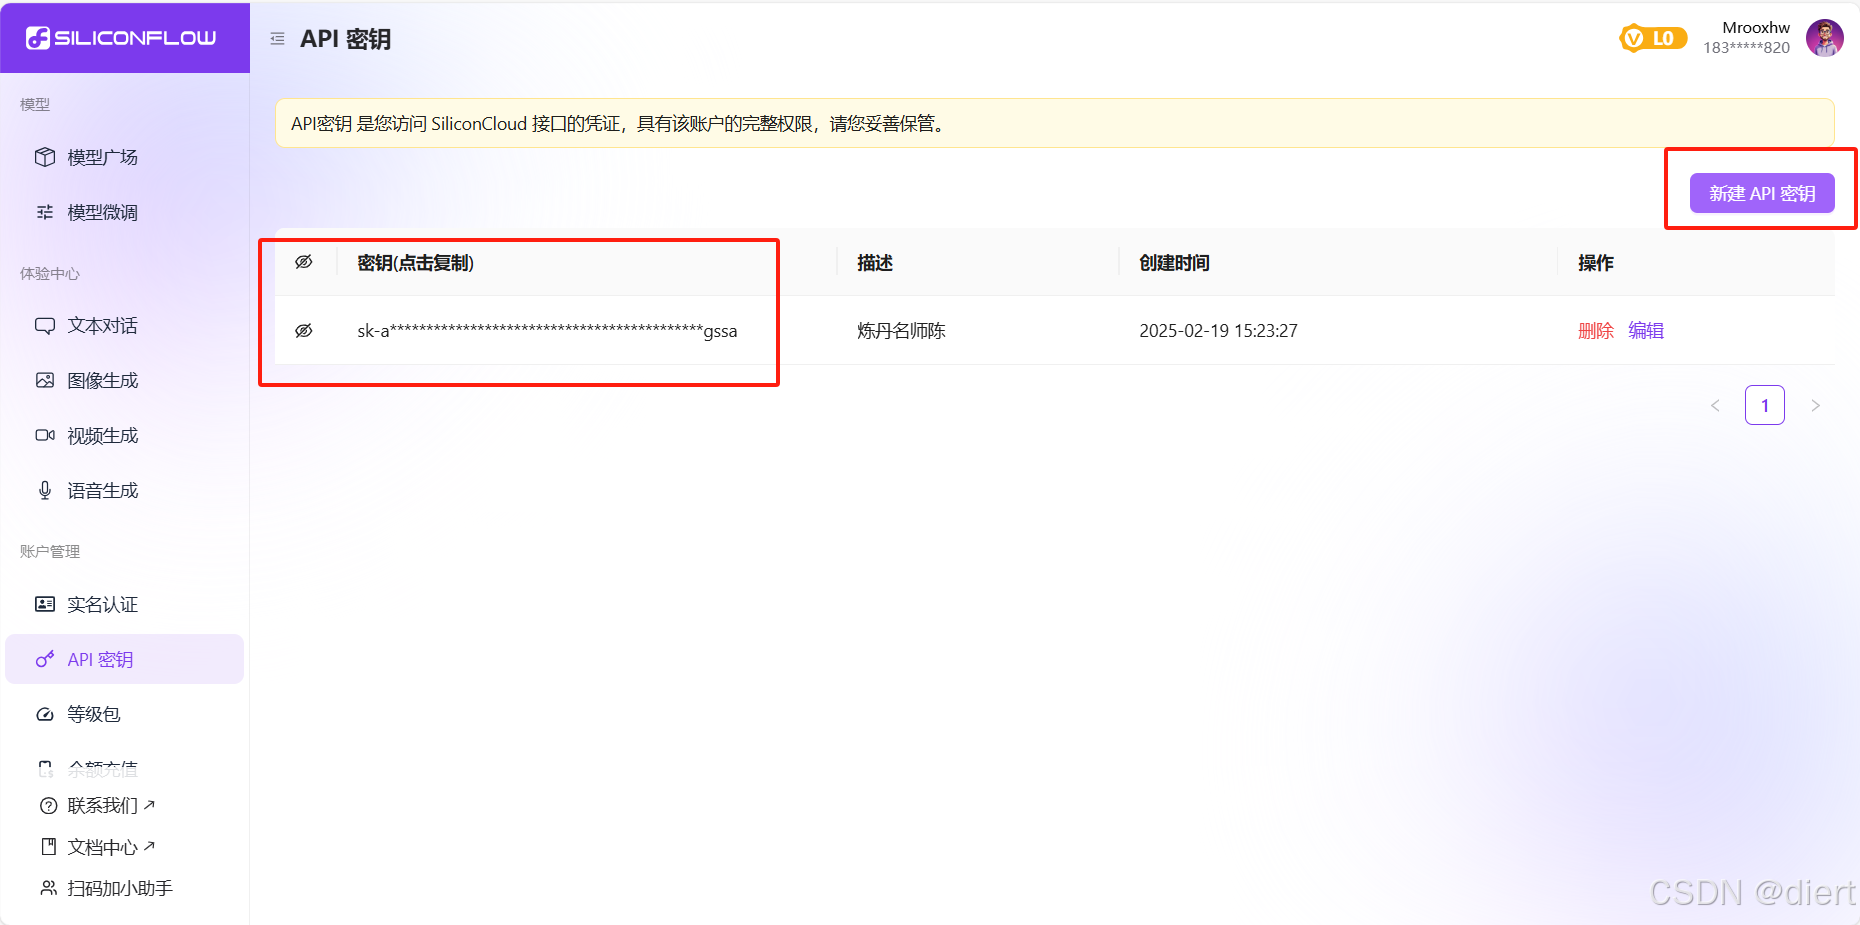Viewport: 1860px width, 925px height.
Task: Click the username Mrooxhw
Action: [x=1756, y=28]
